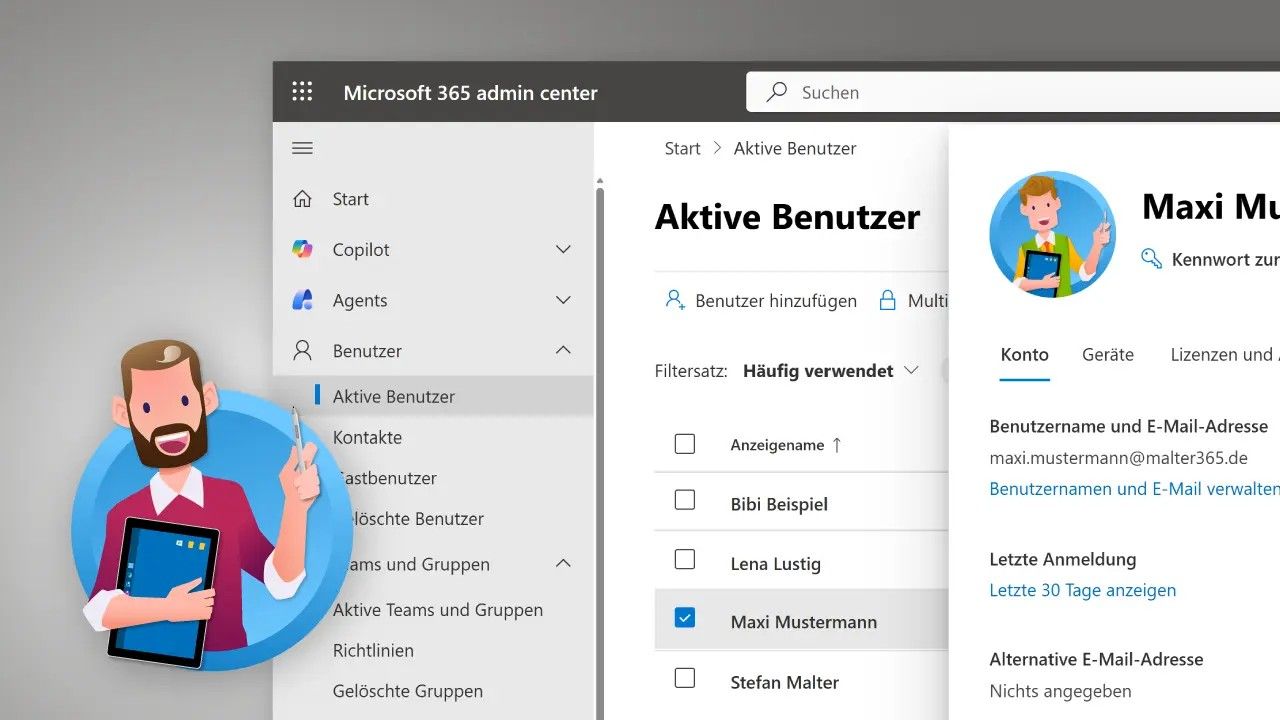Select Kontakte in the sidebar
Image resolution: width=1280 pixels, height=720 pixels.
(x=367, y=438)
